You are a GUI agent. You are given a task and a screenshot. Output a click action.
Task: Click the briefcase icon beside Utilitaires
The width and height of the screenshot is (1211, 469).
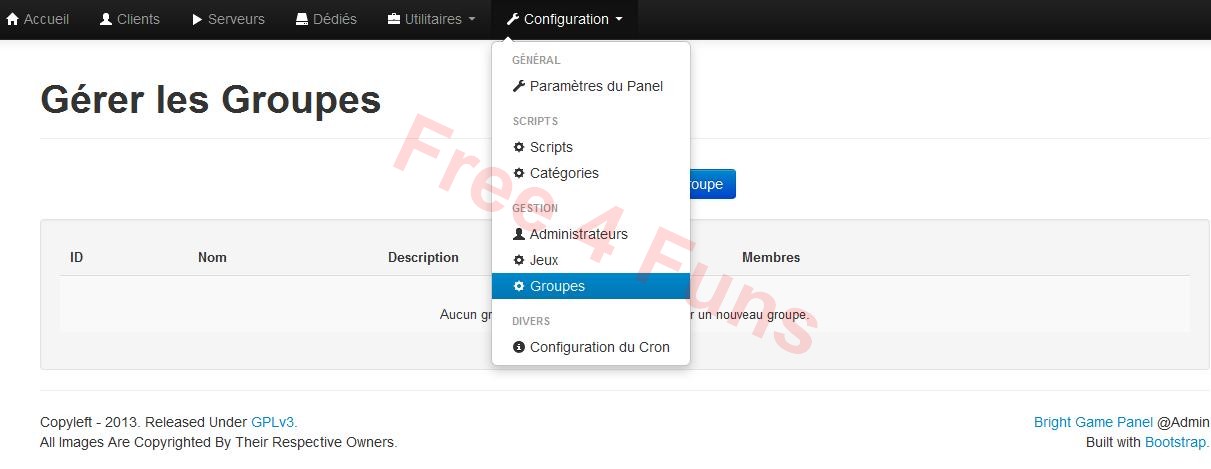point(394,19)
